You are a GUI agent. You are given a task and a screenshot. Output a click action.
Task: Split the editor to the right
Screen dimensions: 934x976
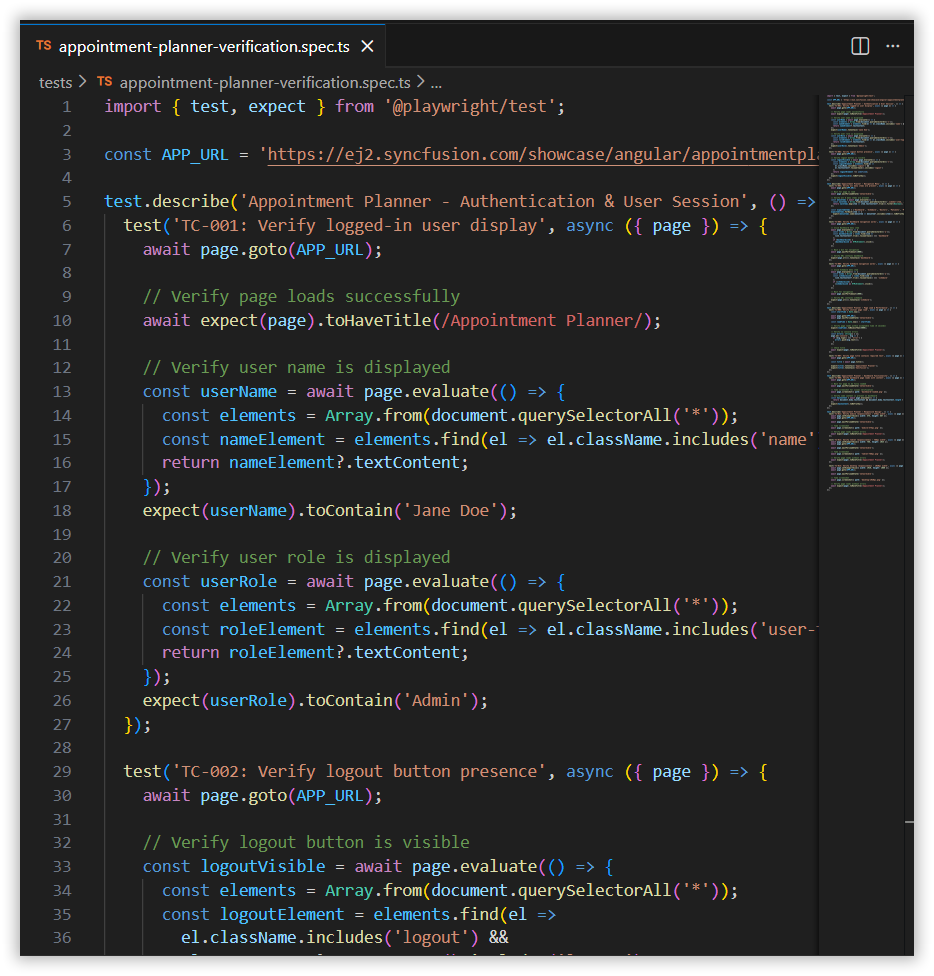[x=860, y=46]
